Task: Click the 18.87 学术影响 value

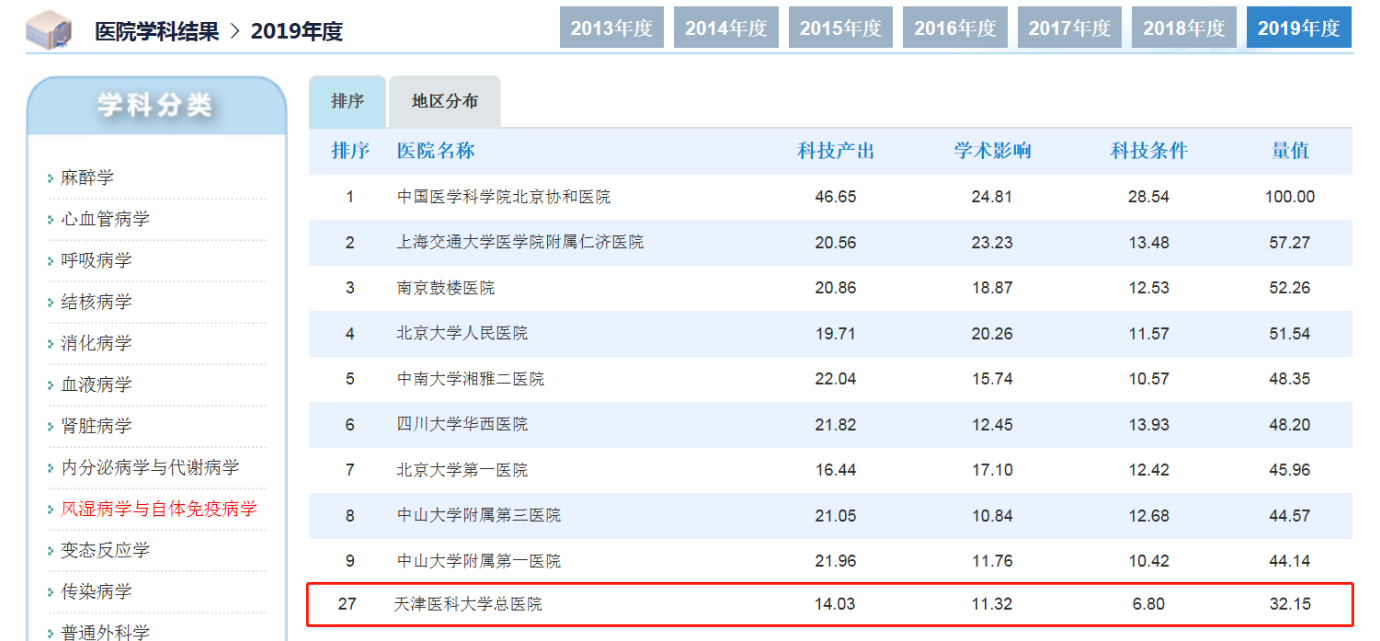Action: pyautogui.click(x=992, y=288)
